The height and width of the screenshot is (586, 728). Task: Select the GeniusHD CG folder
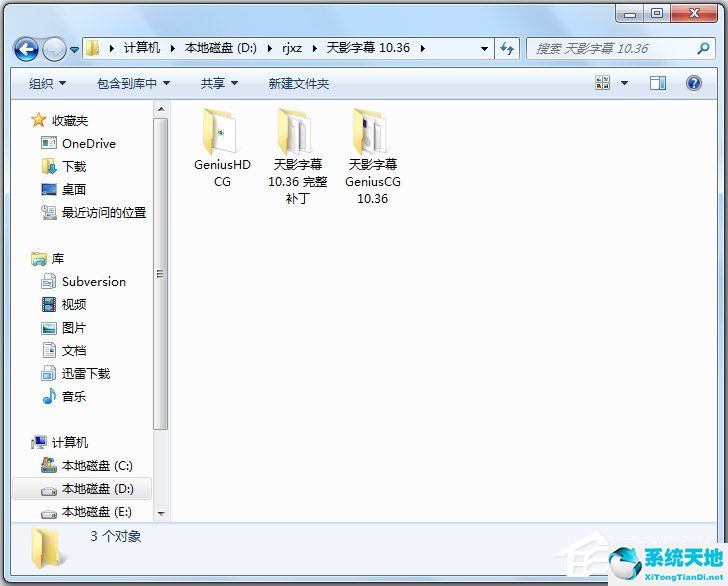point(222,148)
